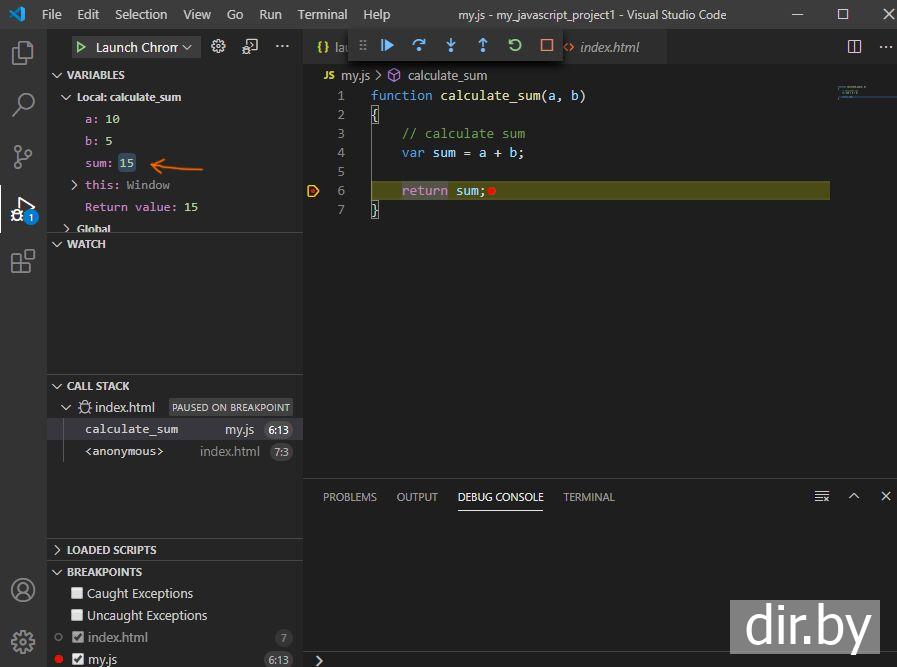This screenshot has height=667, width=897.
Task: Open launch.json with the gear icon
Action: pyautogui.click(x=218, y=47)
